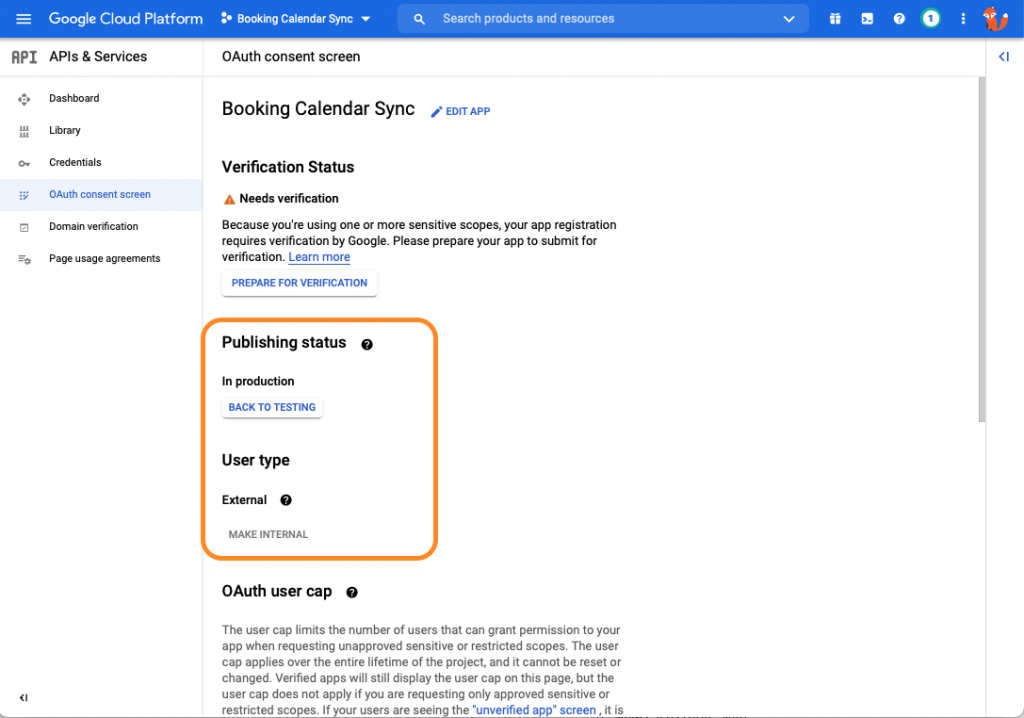1024x718 pixels.
Task: Open the Booking Calendar Sync project selector
Action: [296, 18]
